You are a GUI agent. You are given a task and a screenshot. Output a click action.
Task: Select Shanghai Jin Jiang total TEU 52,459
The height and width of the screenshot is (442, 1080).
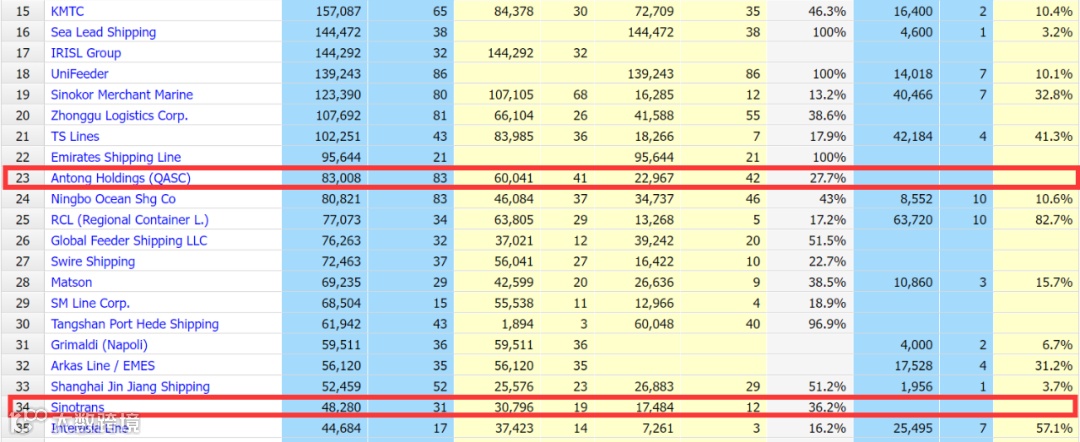click(342, 386)
